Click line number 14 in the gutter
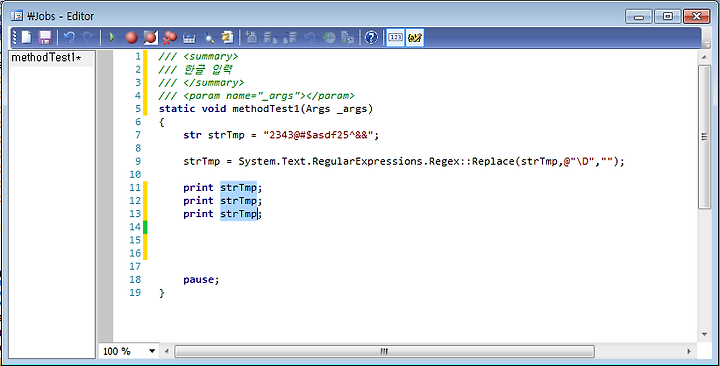The width and height of the screenshot is (720, 366). tap(135, 227)
